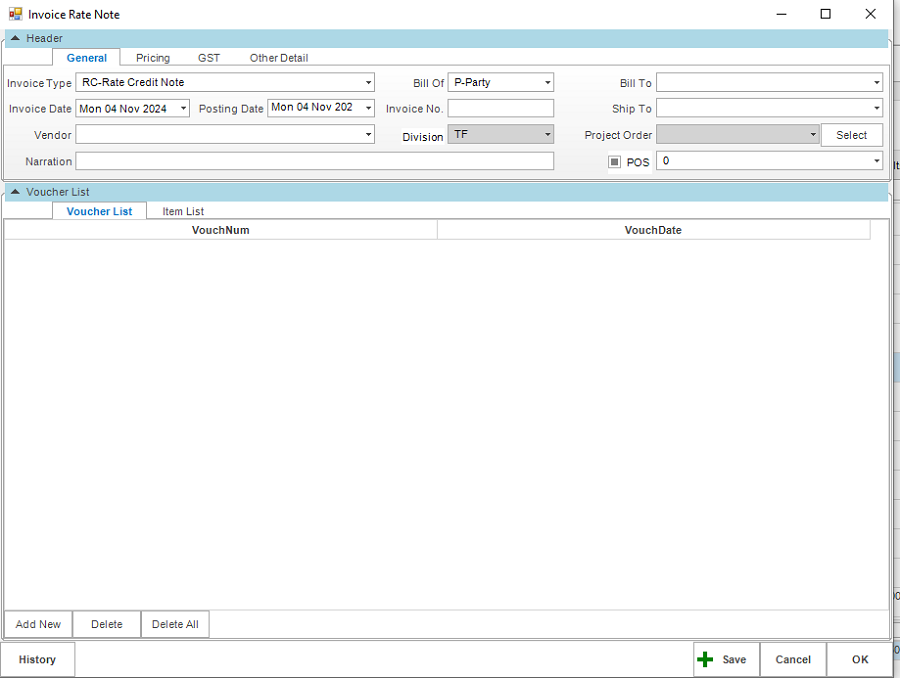Open the History button

[37, 660]
